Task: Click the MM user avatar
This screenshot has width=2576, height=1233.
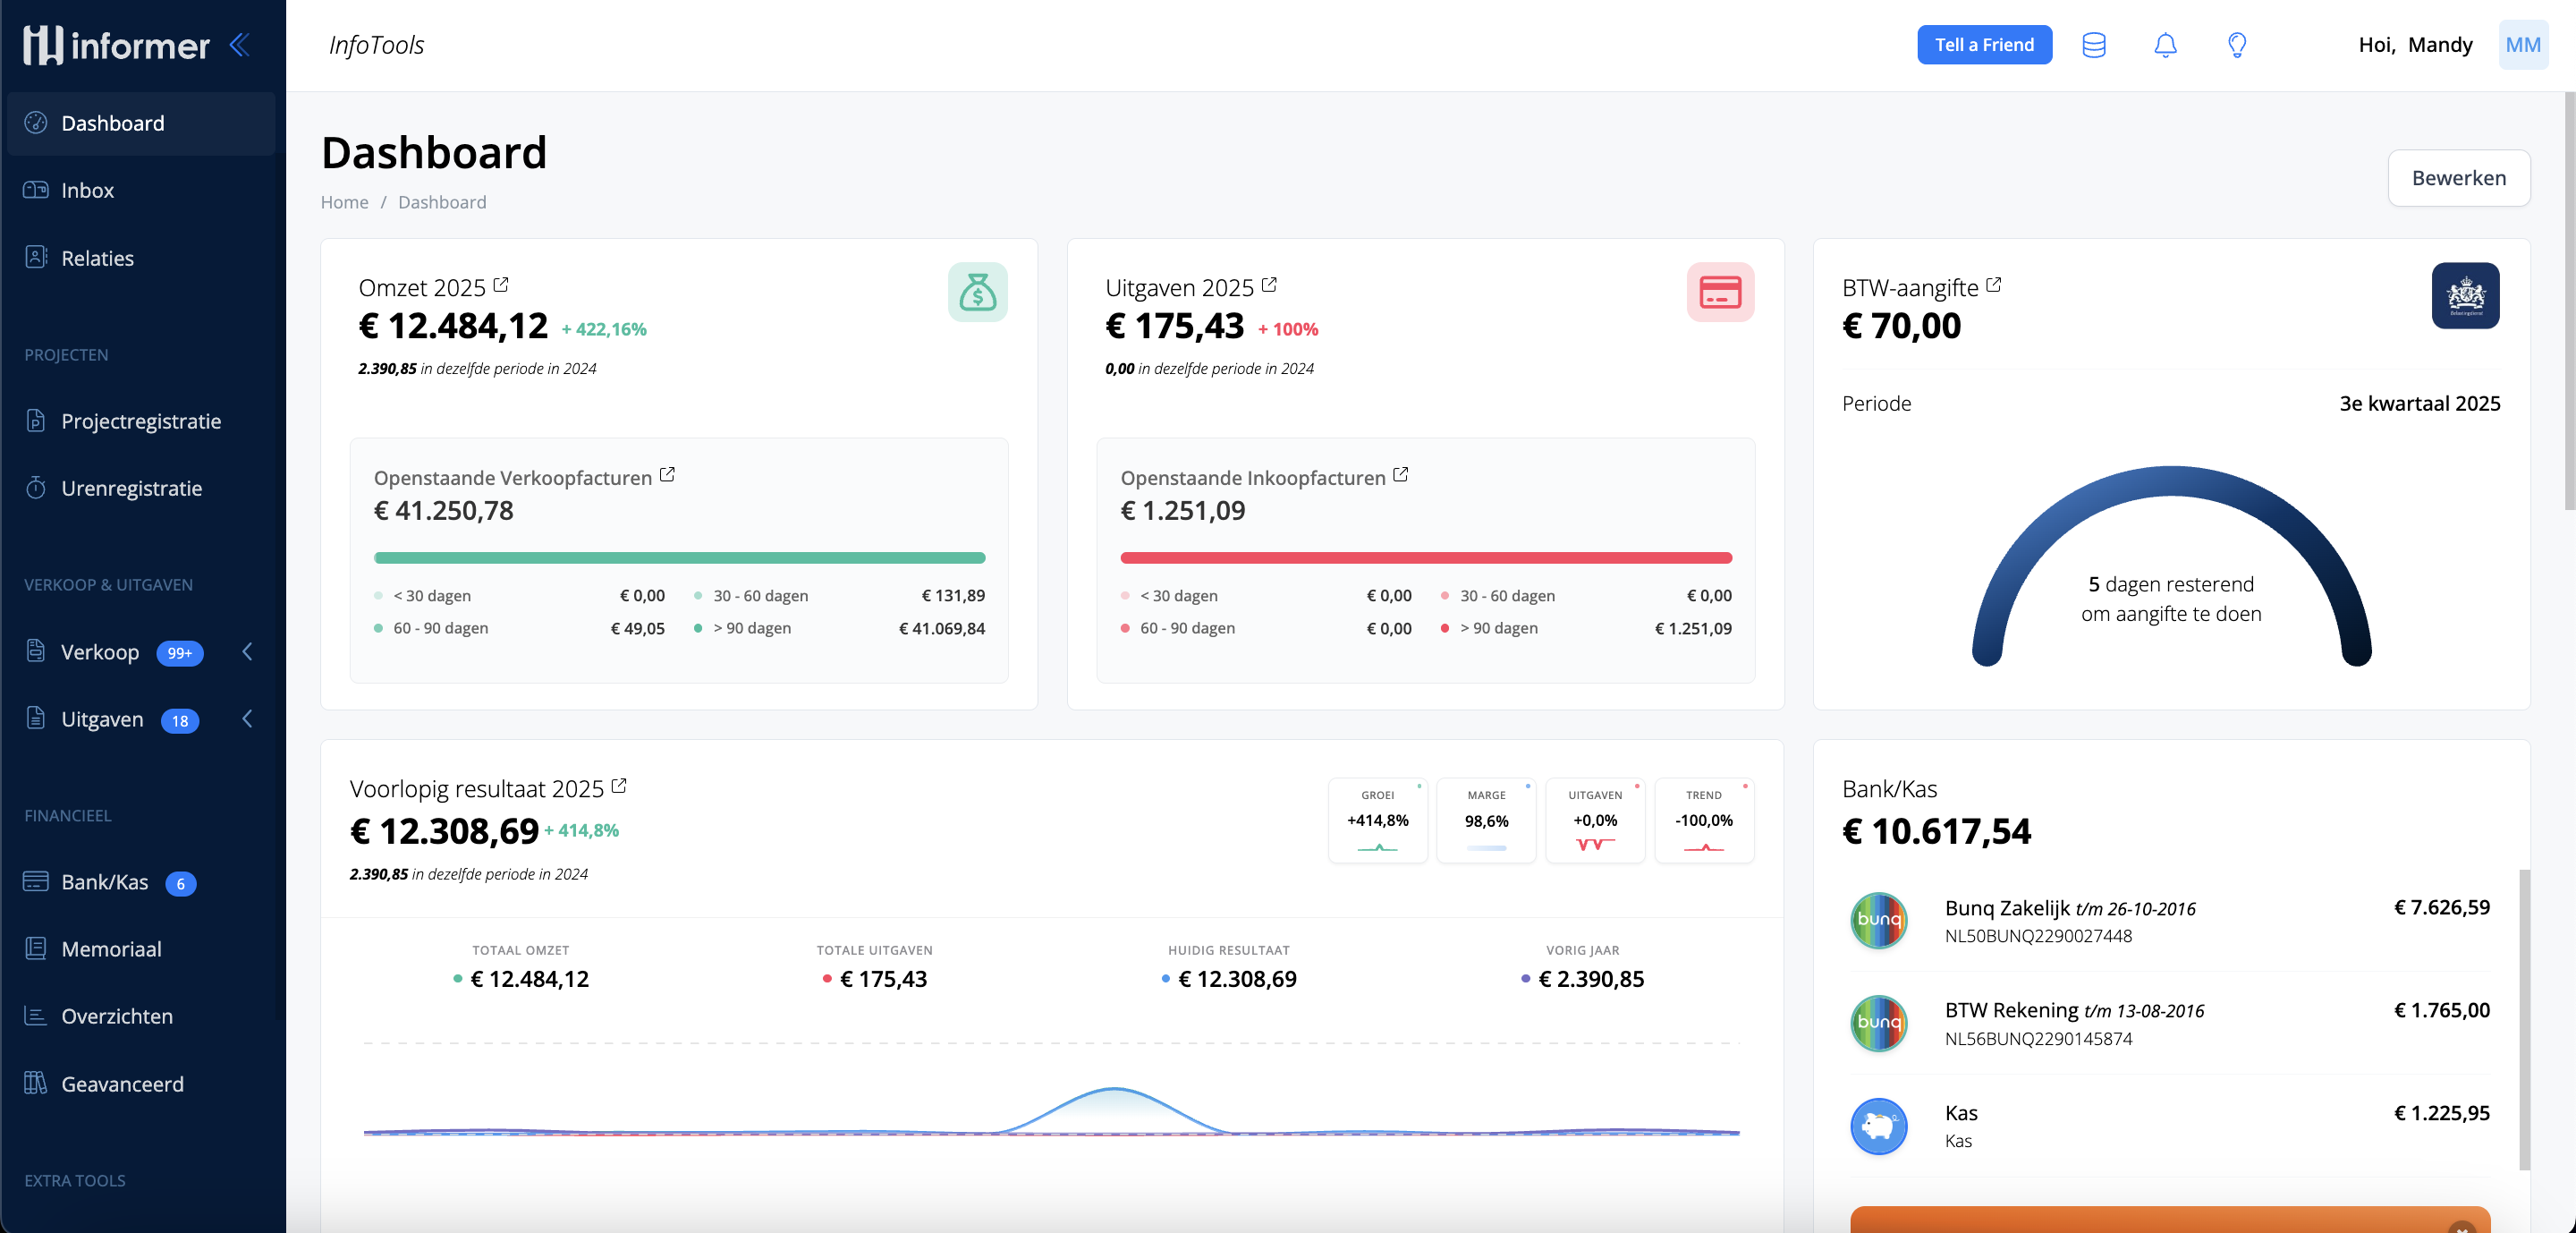Action: (x=2522, y=45)
